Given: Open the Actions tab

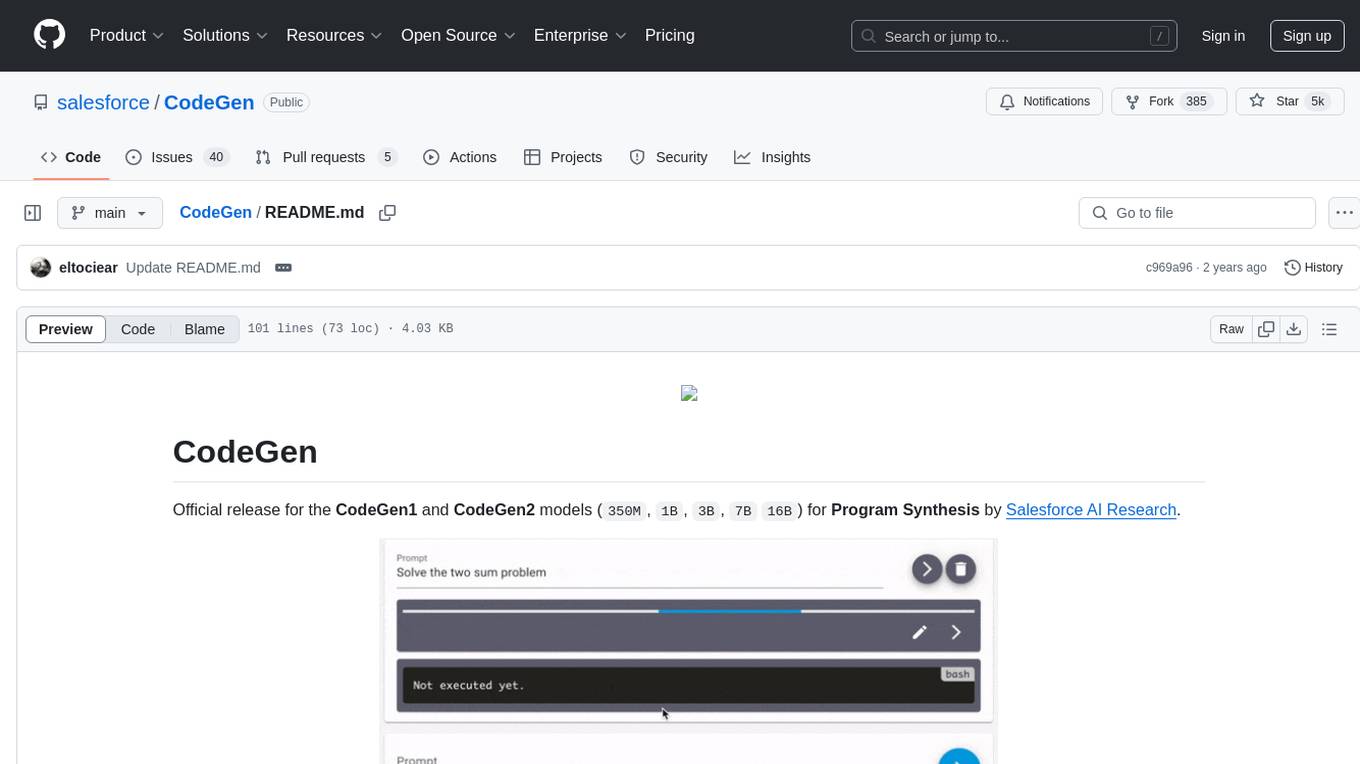Looking at the screenshot, I should 460,157.
